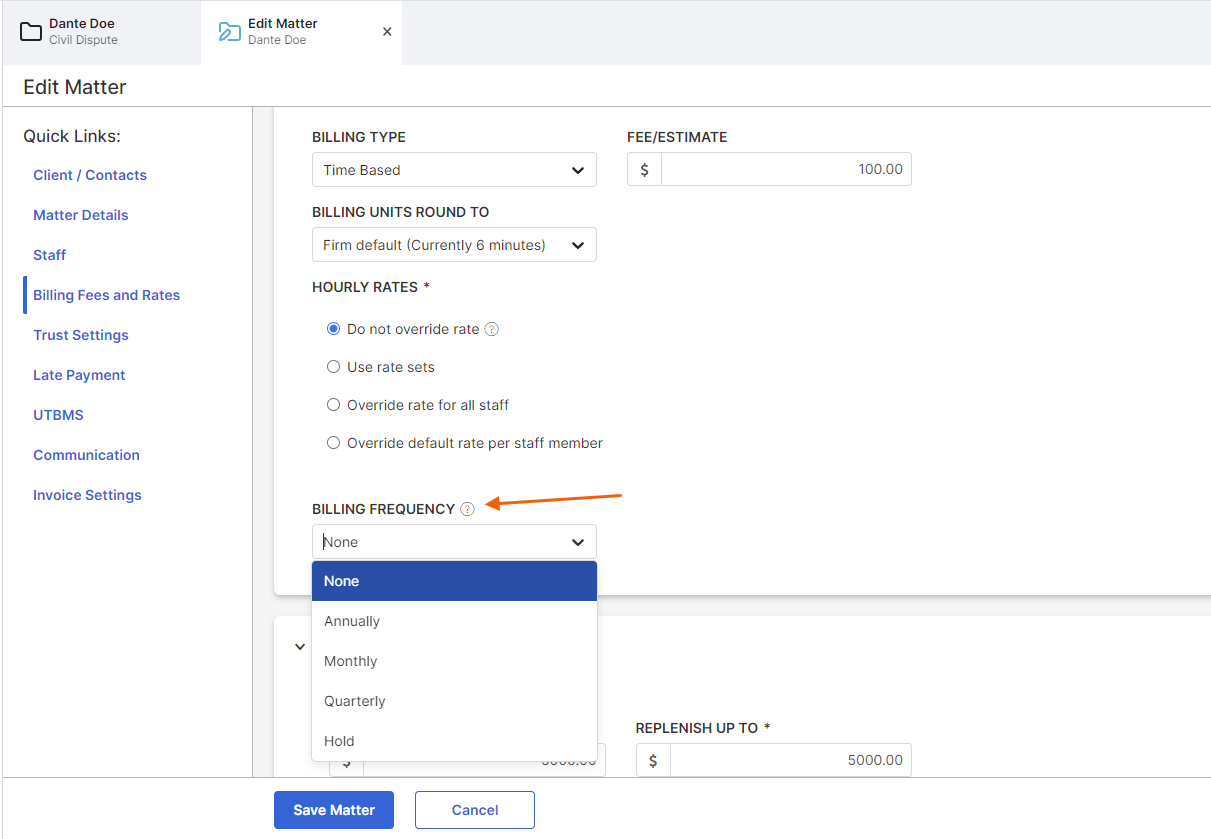Click the Replenish Up To amount field
Viewport: 1211px width, 839px height.
click(x=791, y=760)
